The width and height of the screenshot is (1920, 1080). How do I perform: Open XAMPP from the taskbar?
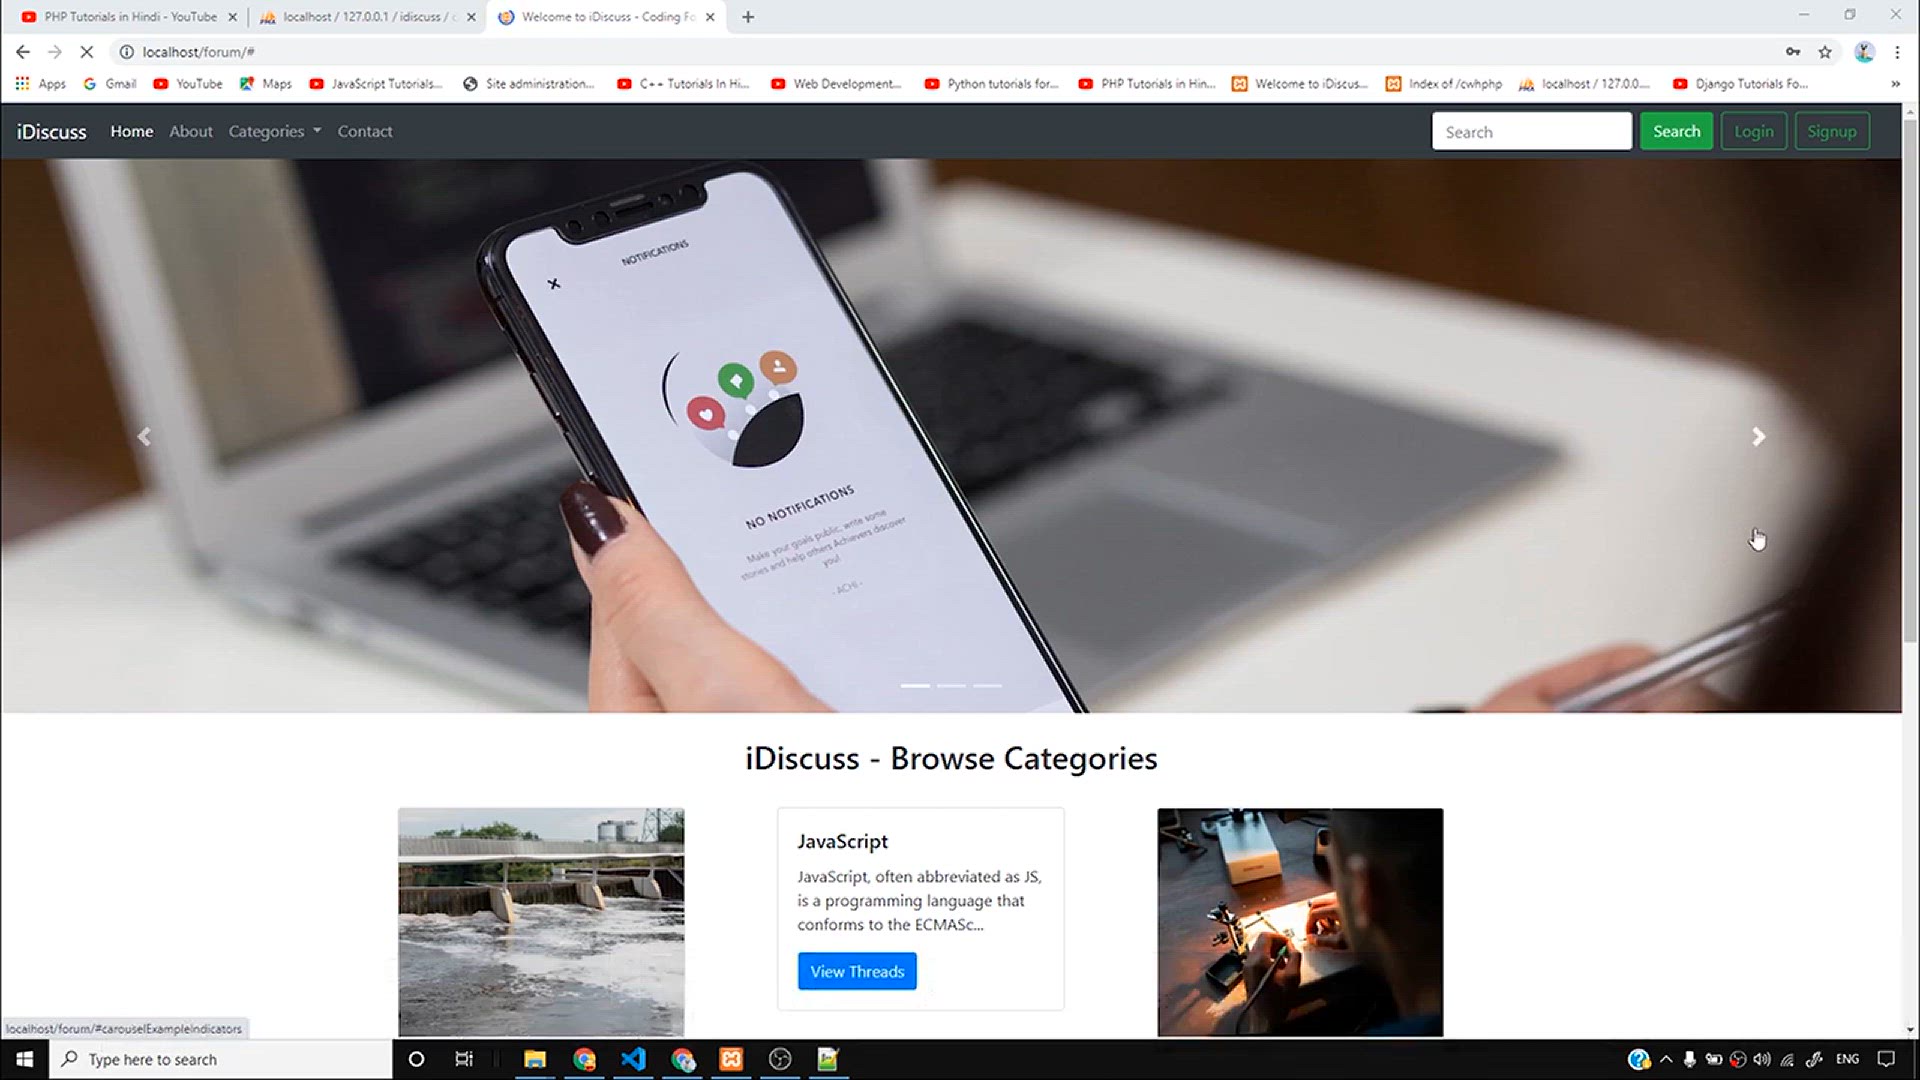[x=731, y=1059]
